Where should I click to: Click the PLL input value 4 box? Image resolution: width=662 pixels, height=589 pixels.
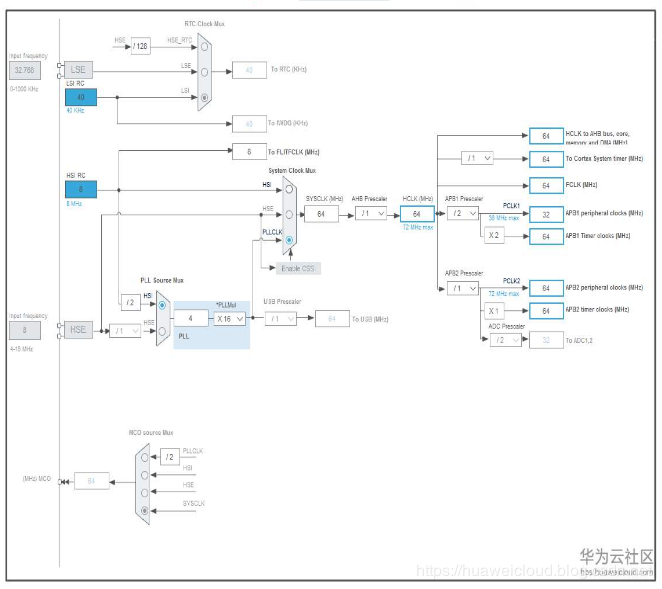click(x=191, y=318)
